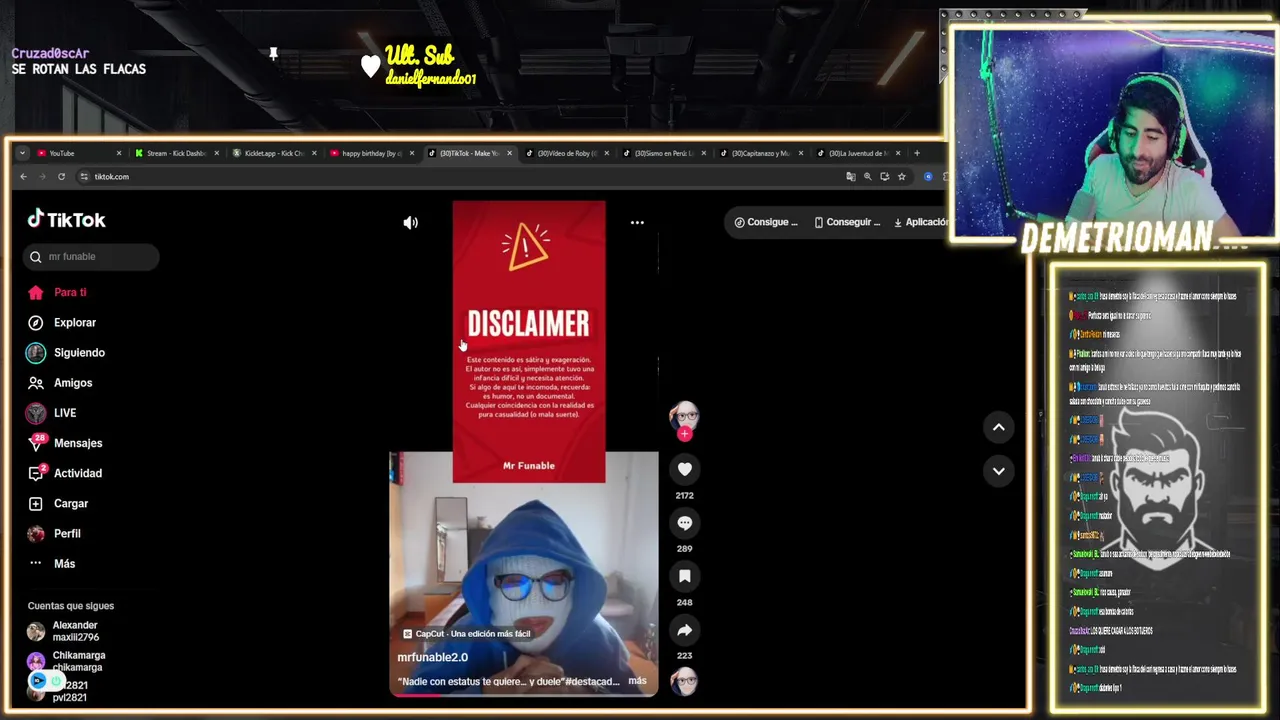The width and height of the screenshot is (1280, 720).
Task: Like the video with the heart icon
Action: [x=684, y=469]
